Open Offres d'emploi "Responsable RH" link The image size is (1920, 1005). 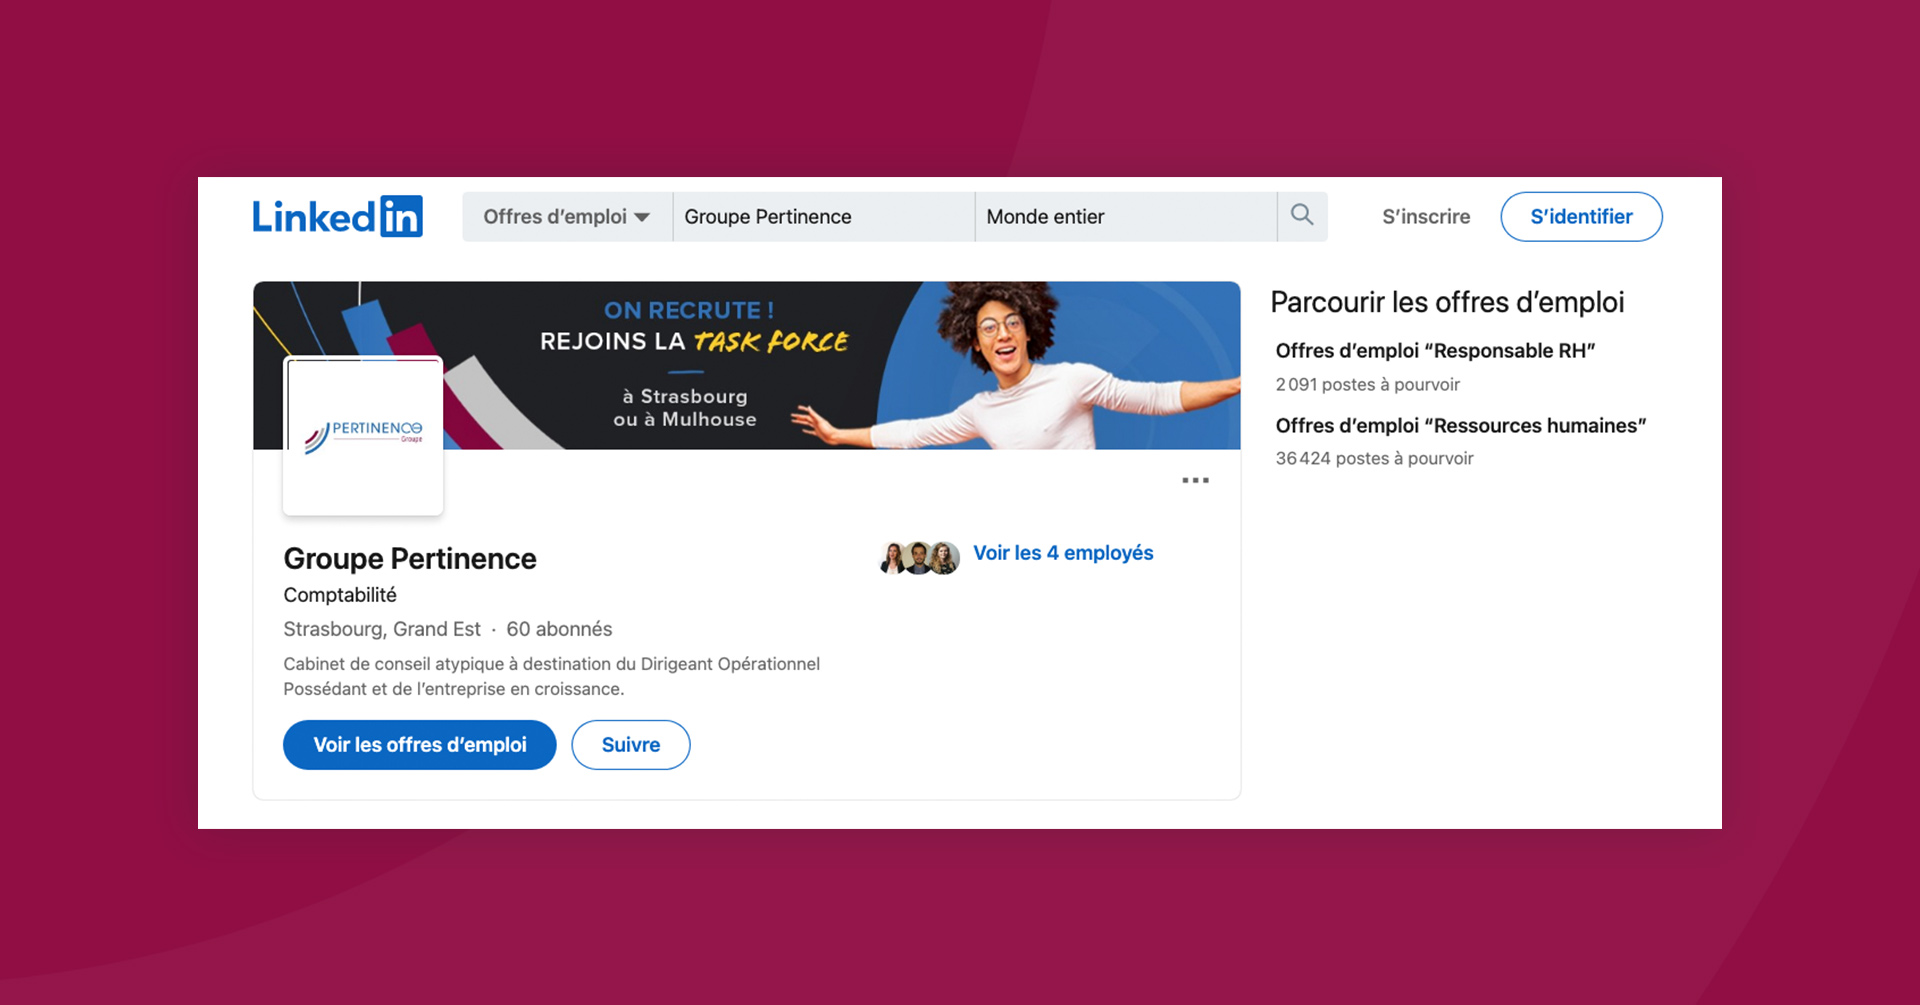[x=1435, y=351]
